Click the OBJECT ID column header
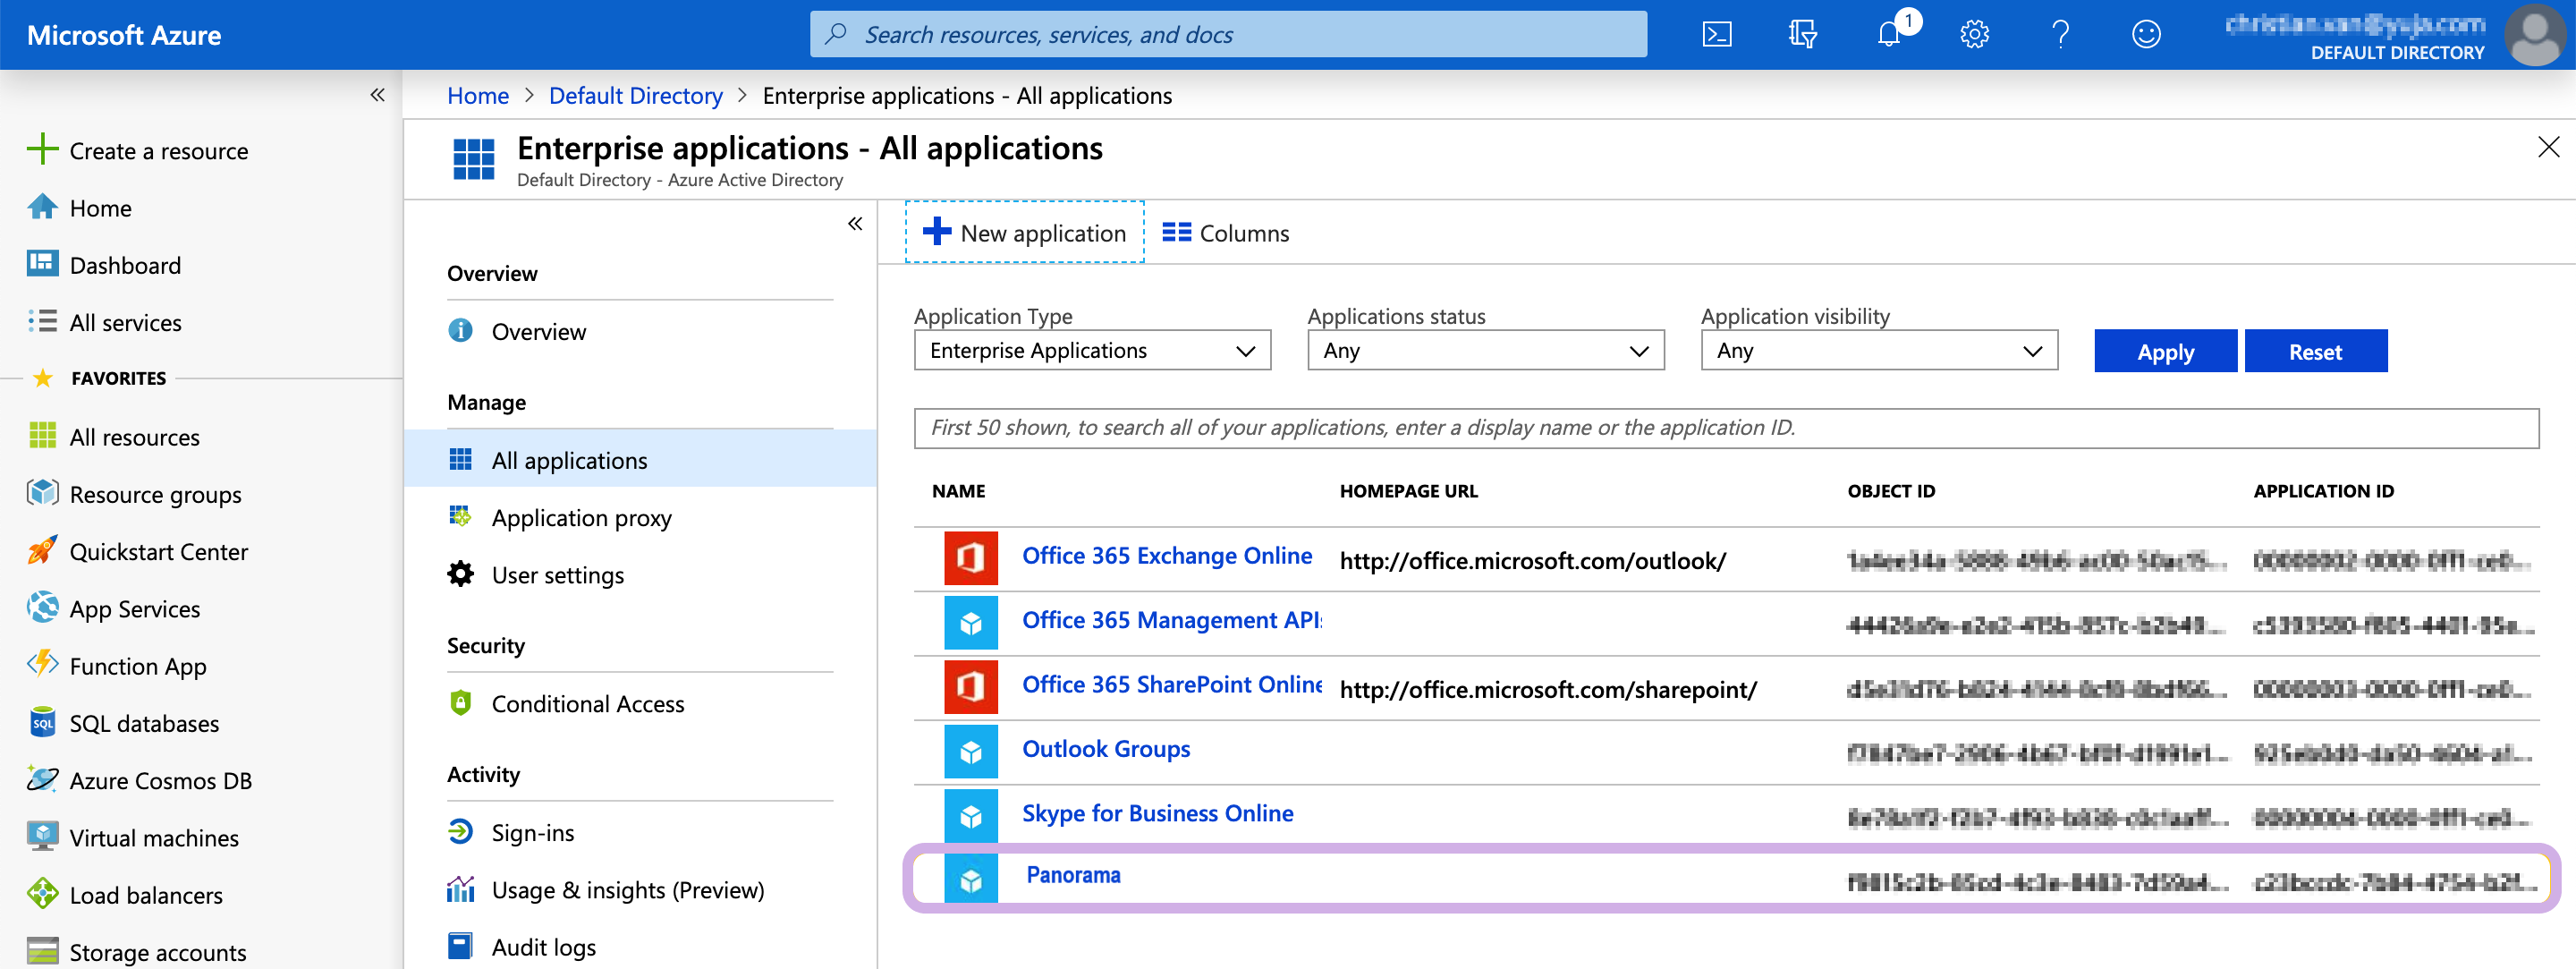This screenshot has height=969, width=2576. coord(1890,491)
